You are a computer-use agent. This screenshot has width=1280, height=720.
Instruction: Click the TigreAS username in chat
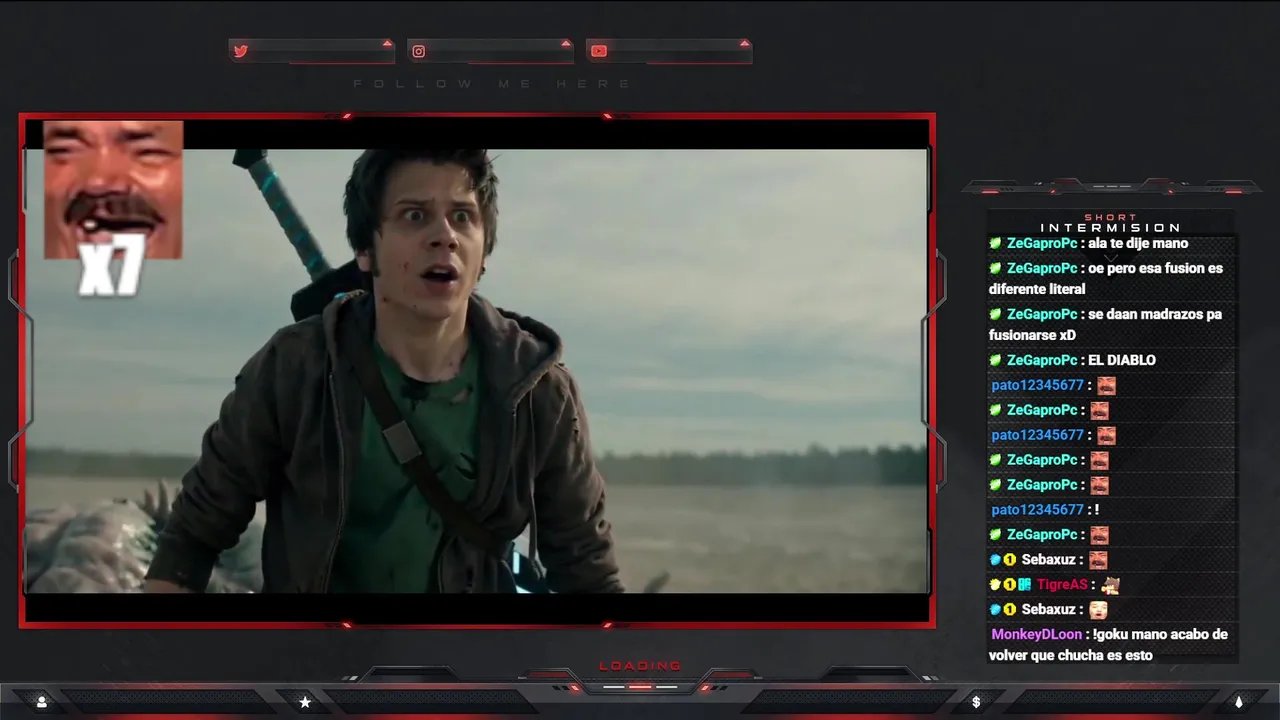1062,585
